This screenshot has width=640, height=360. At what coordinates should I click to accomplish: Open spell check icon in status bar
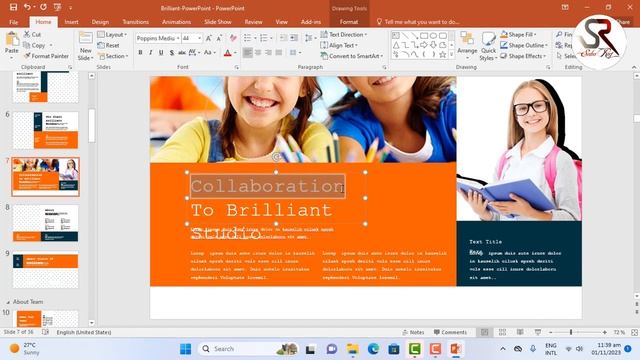46,332
